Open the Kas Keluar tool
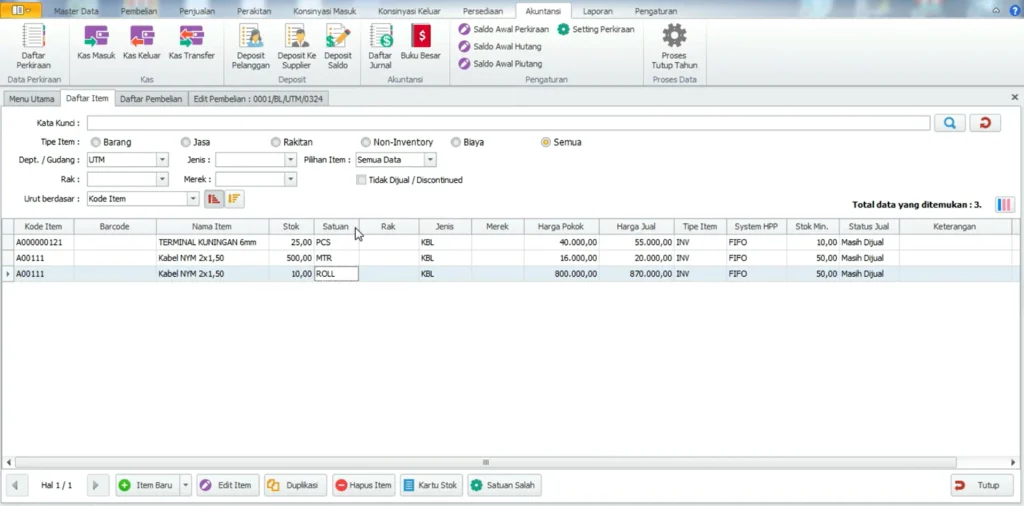1024x506 pixels. tap(142, 43)
